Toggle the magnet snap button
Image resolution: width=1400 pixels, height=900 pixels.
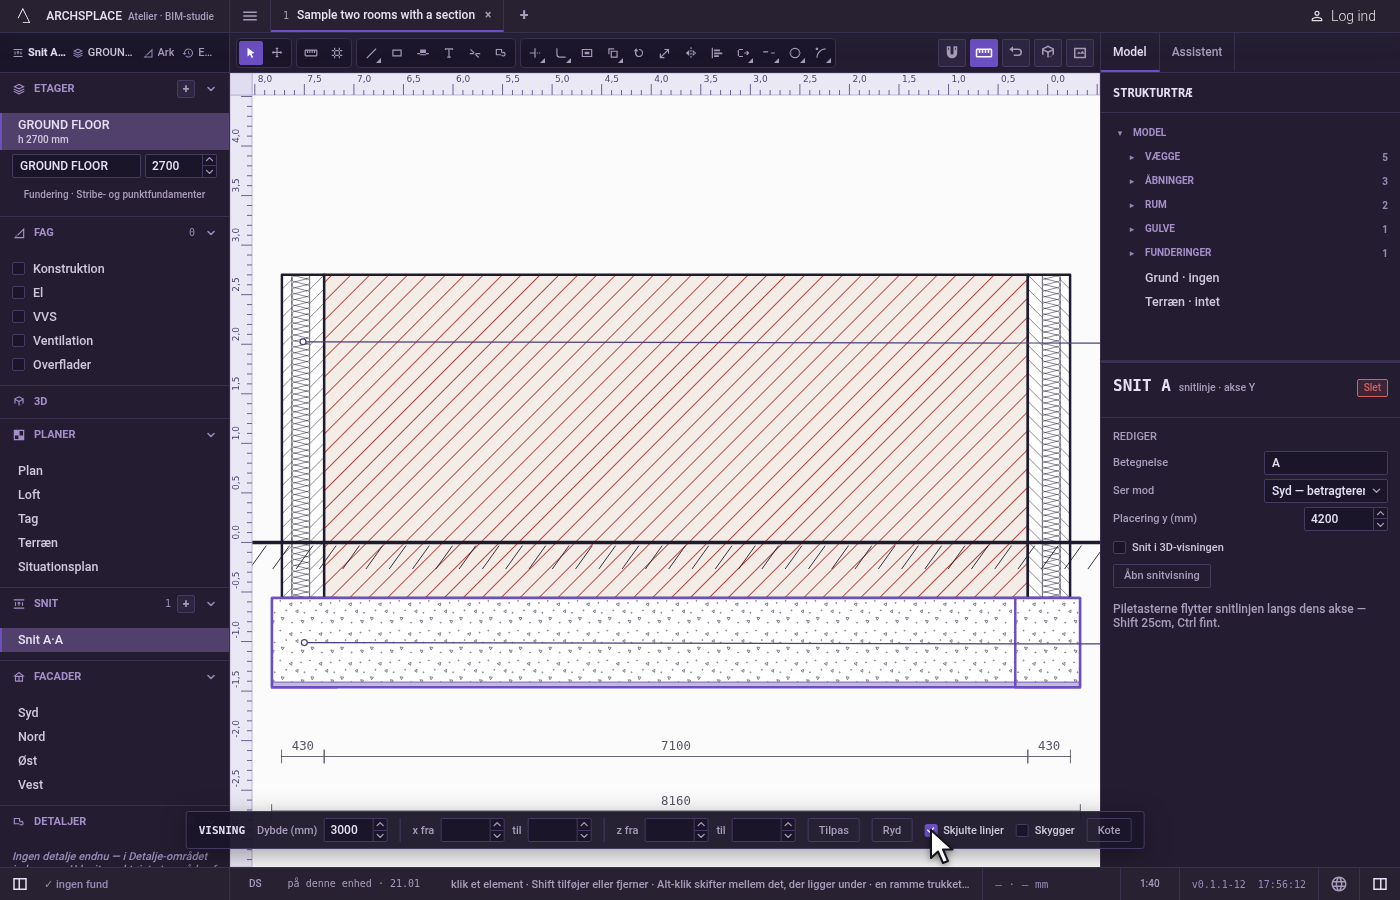(952, 53)
